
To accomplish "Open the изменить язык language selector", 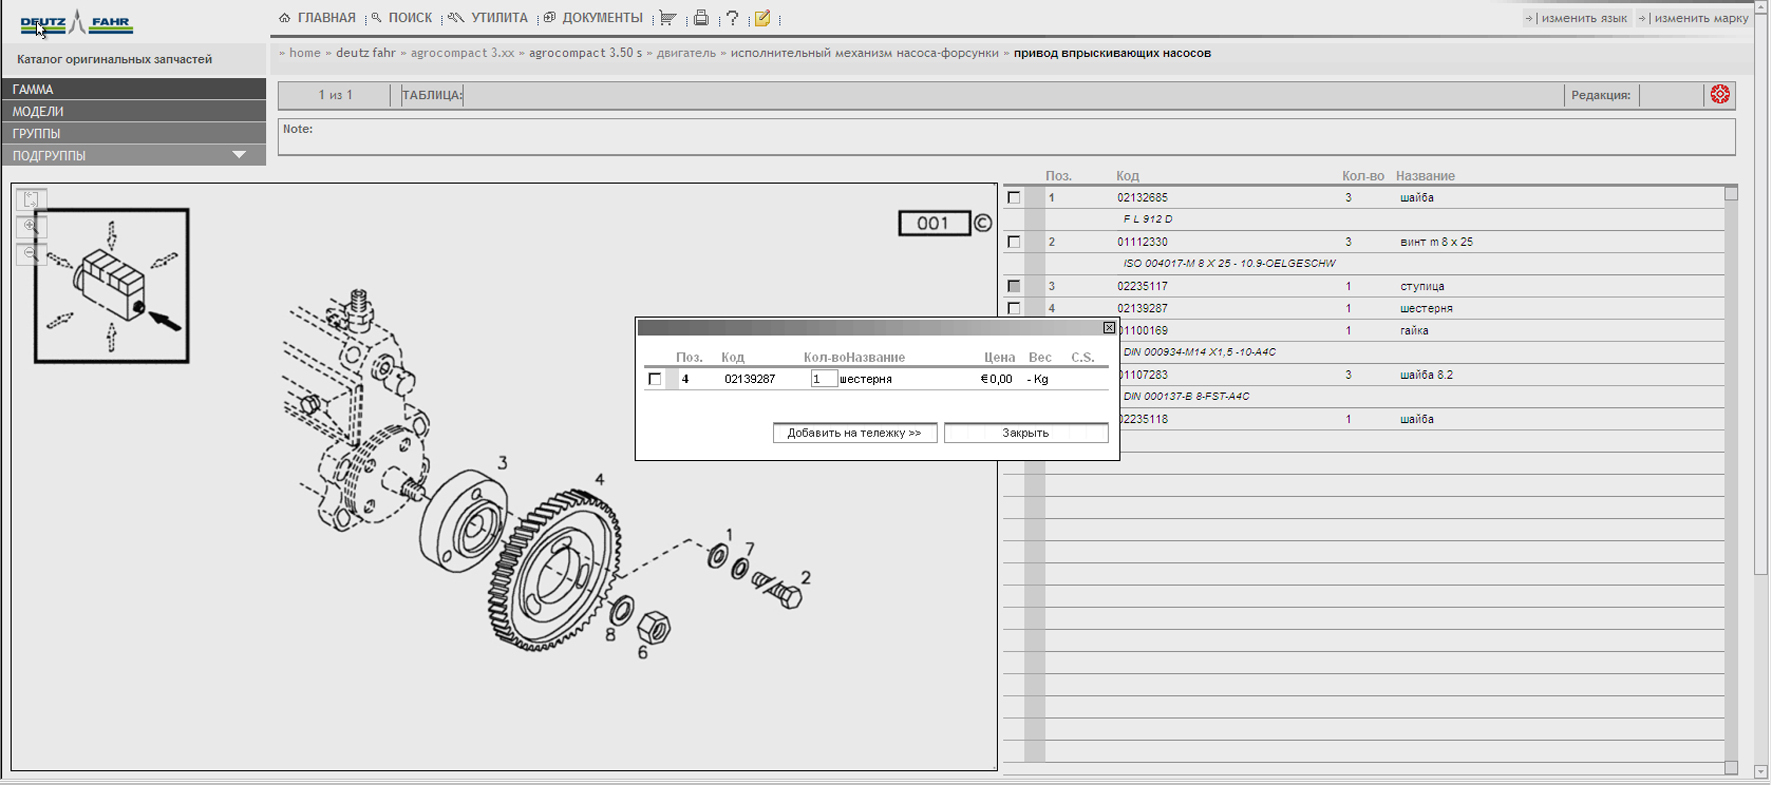I will click(1583, 18).
